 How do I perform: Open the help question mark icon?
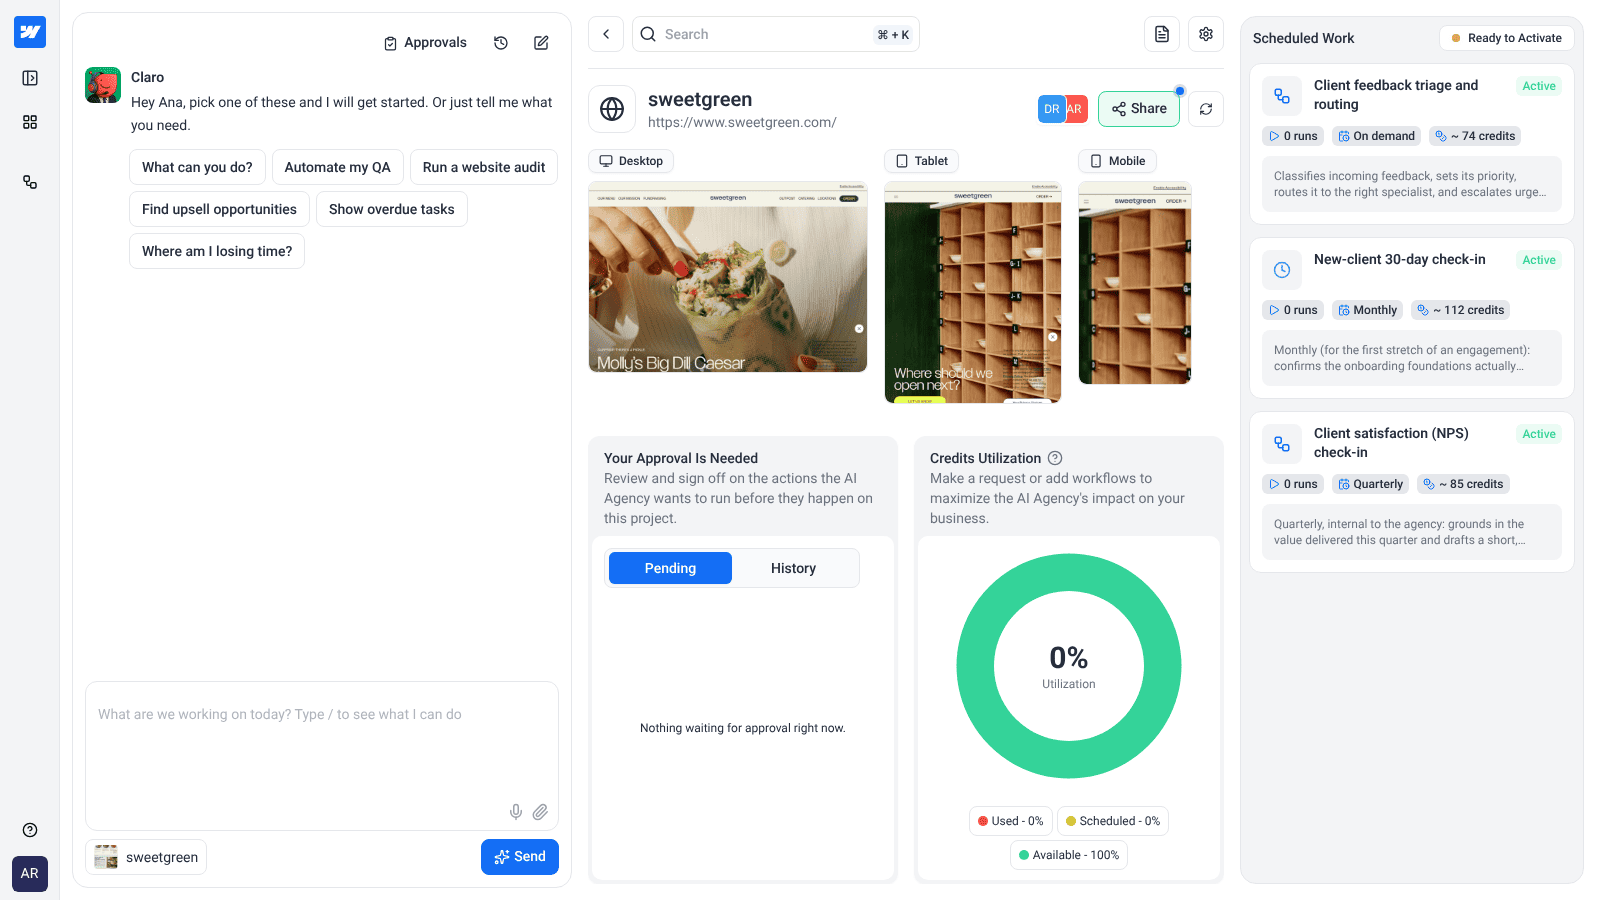point(30,830)
